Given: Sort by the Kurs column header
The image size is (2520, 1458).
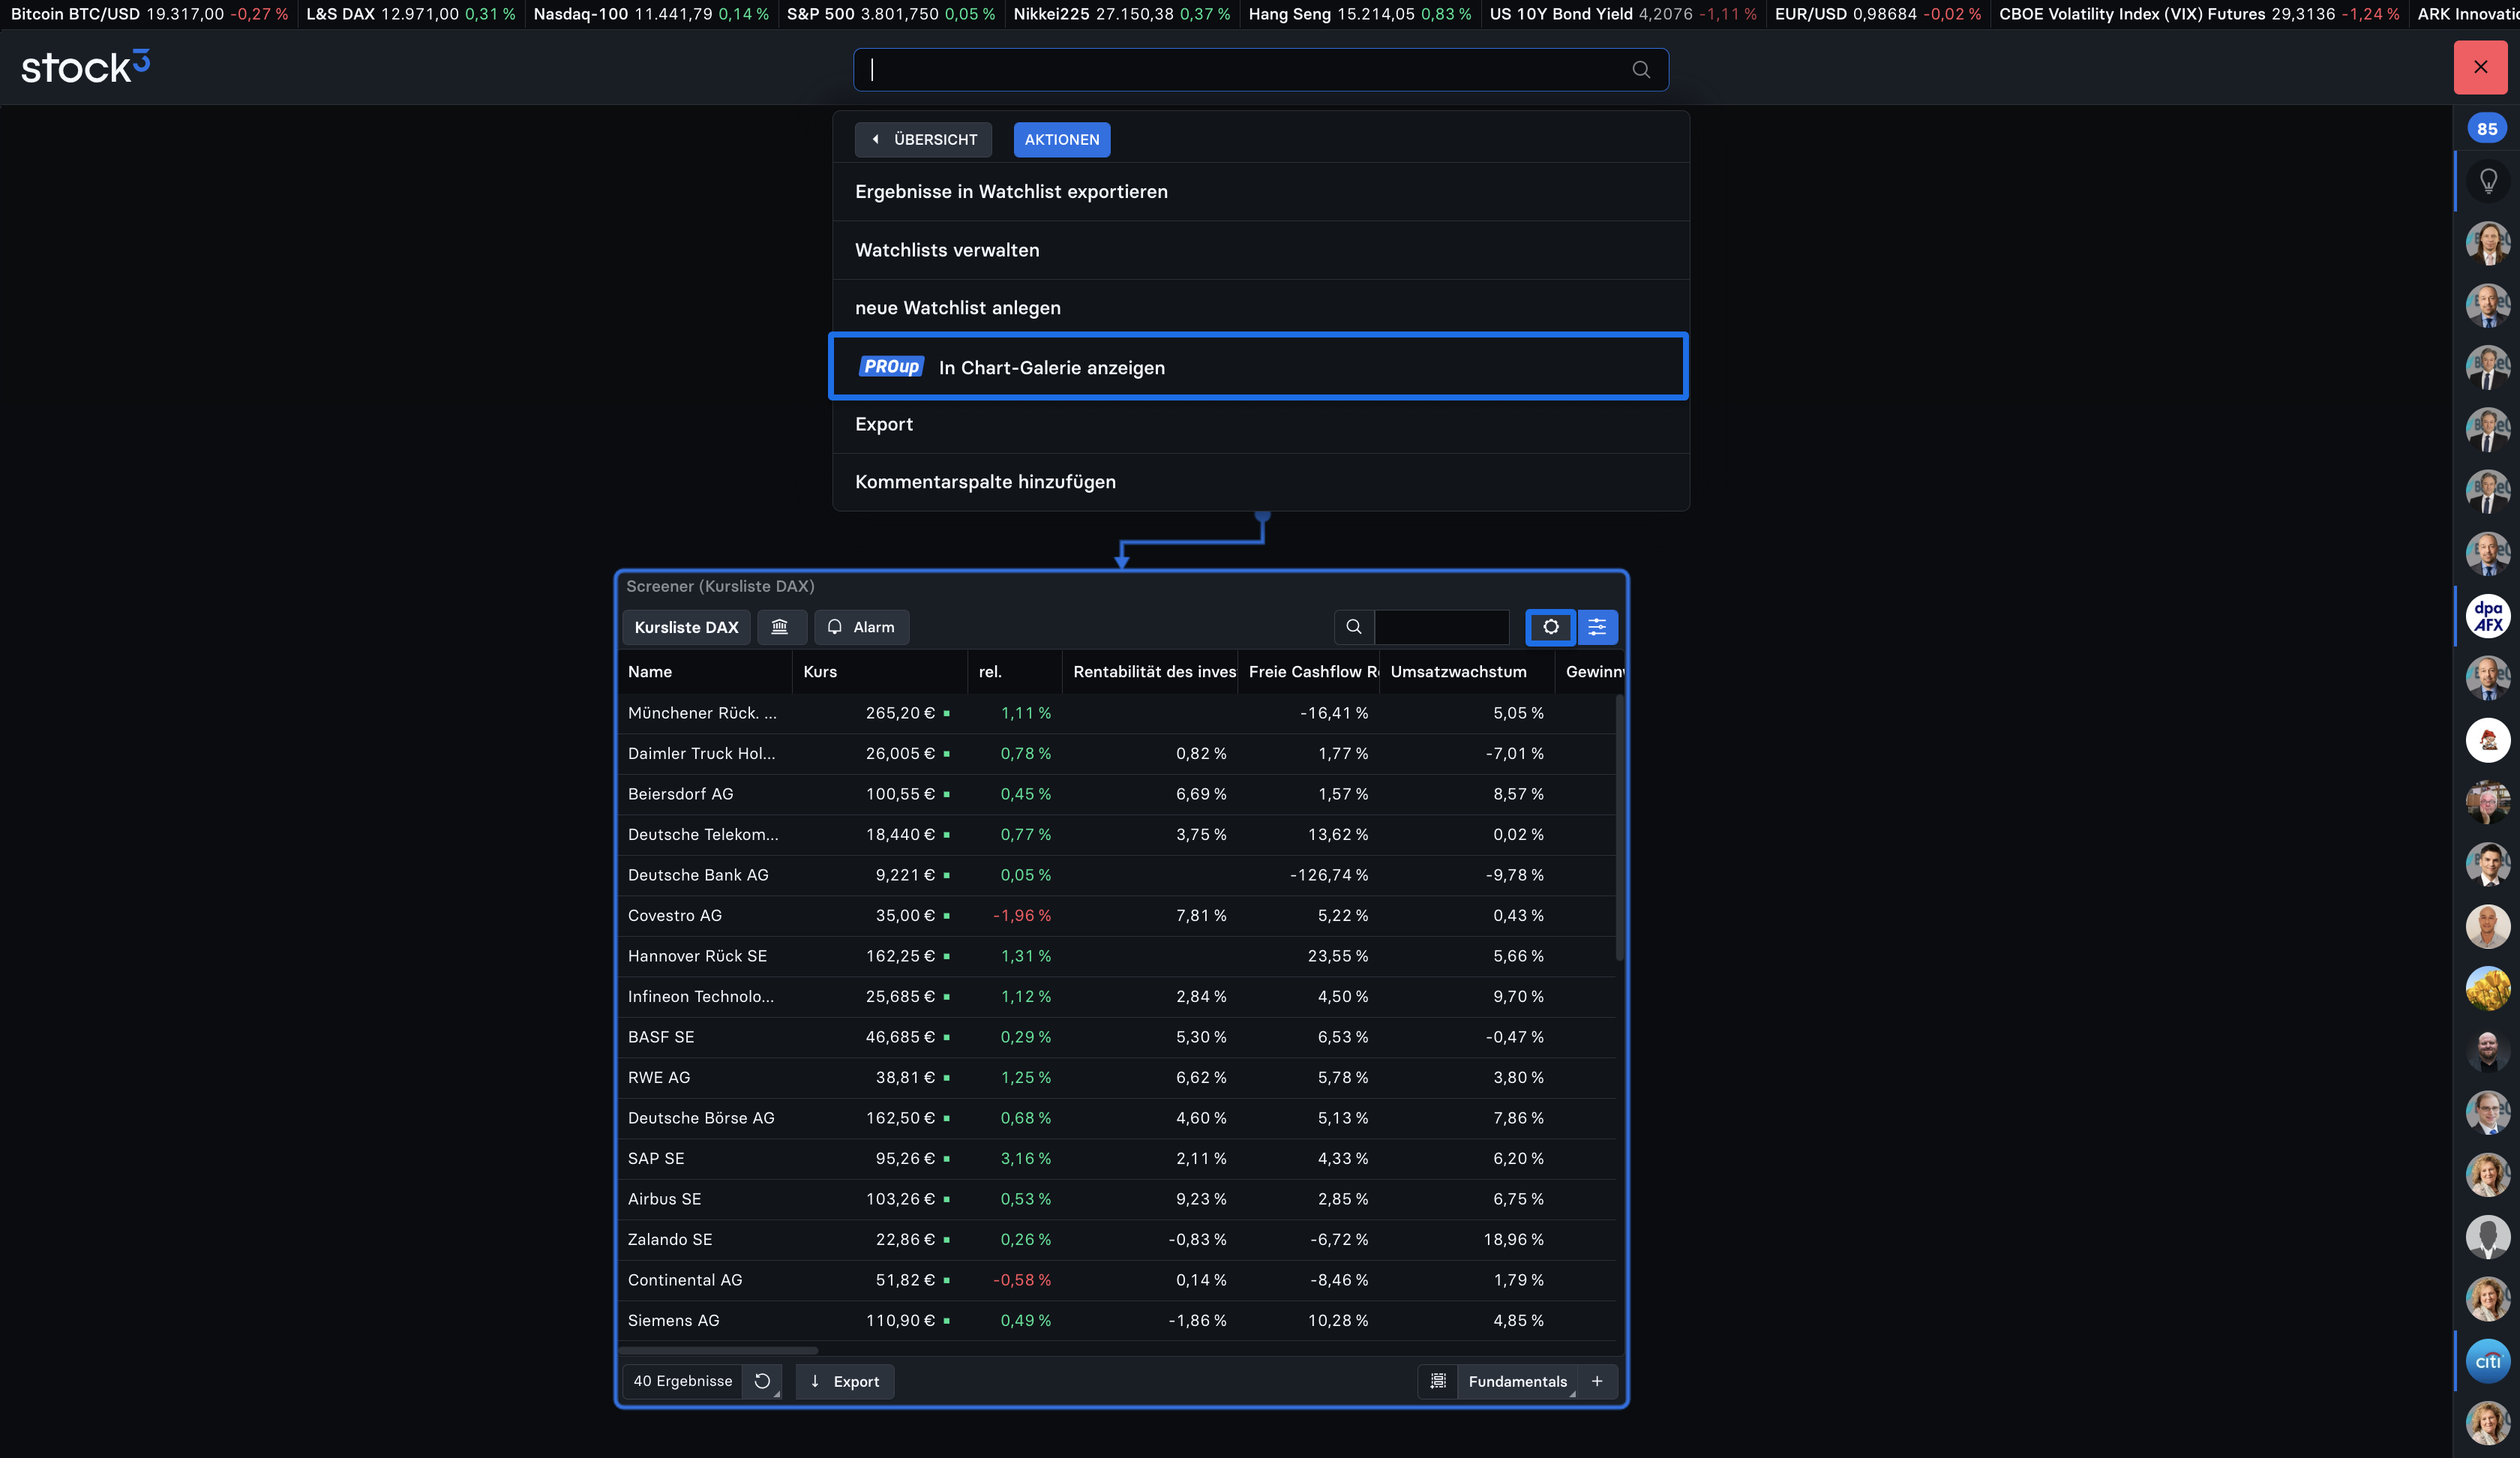Looking at the screenshot, I should coord(880,672).
